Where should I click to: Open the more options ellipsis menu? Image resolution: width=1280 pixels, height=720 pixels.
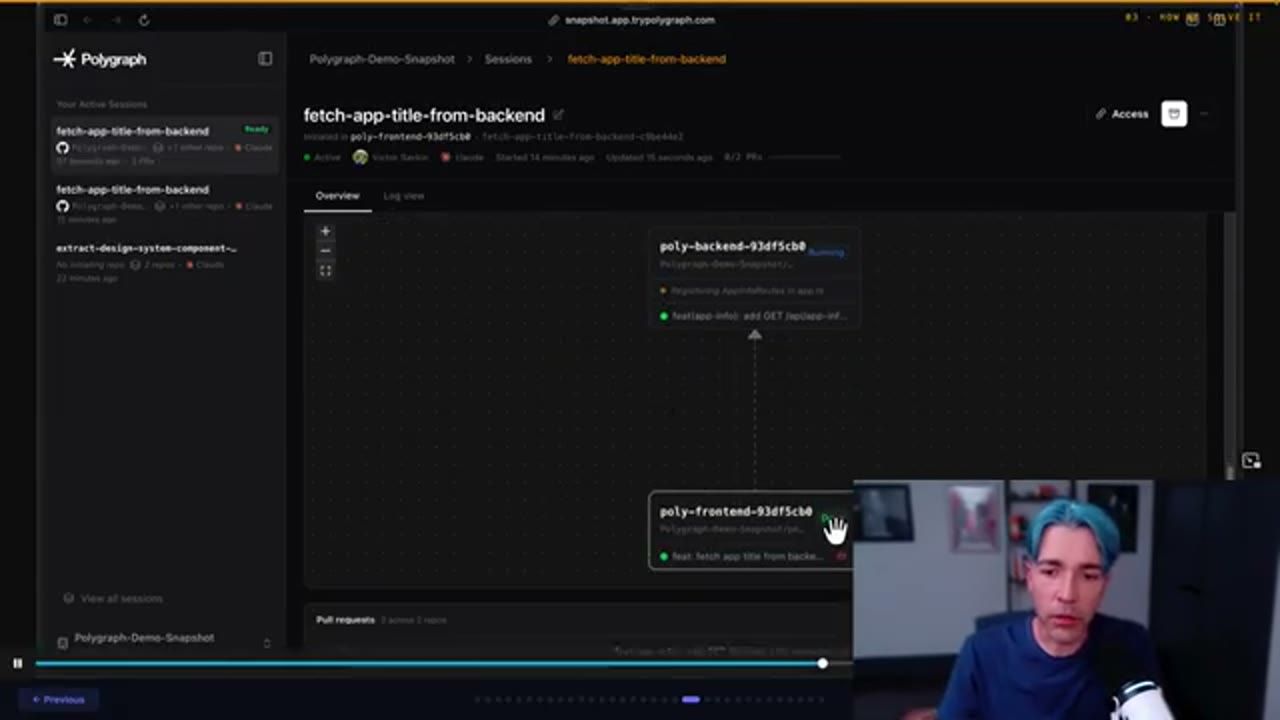(1204, 114)
